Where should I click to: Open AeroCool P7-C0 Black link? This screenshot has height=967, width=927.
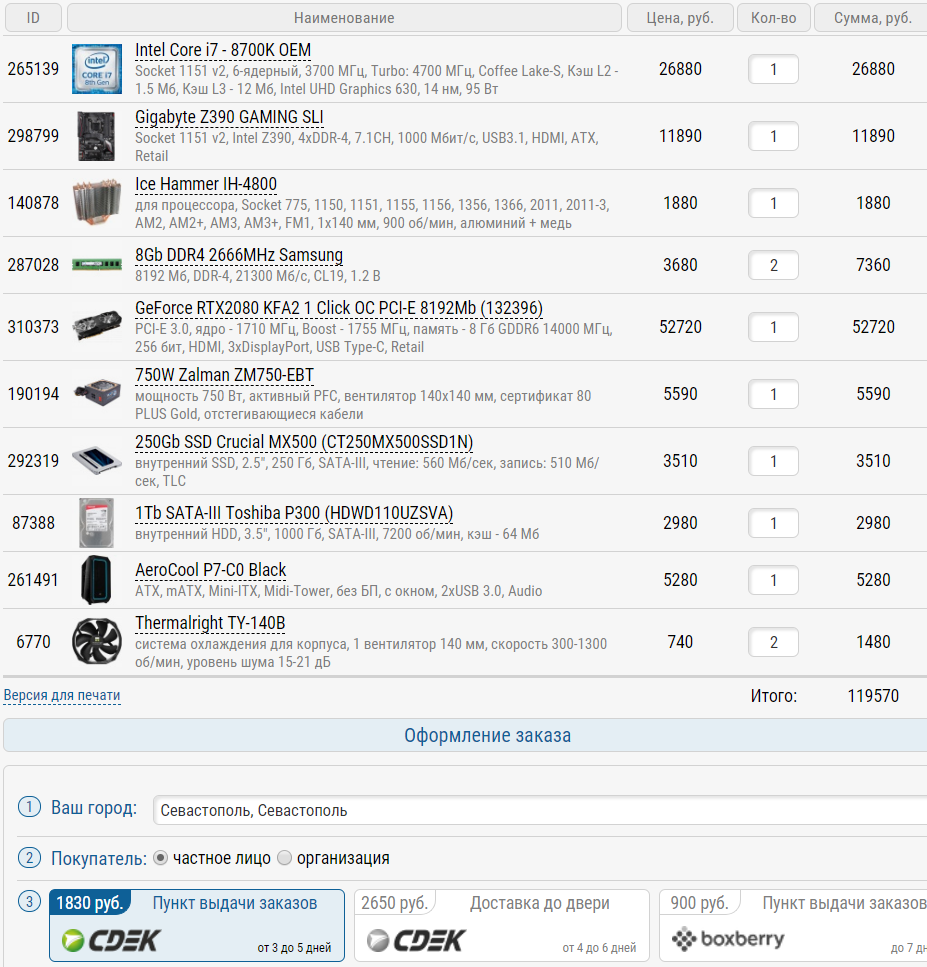point(210,570)
